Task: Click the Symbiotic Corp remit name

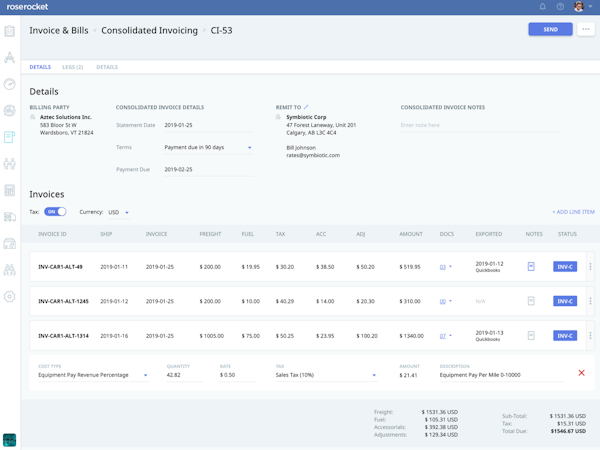Action: (x=306, y=117)
